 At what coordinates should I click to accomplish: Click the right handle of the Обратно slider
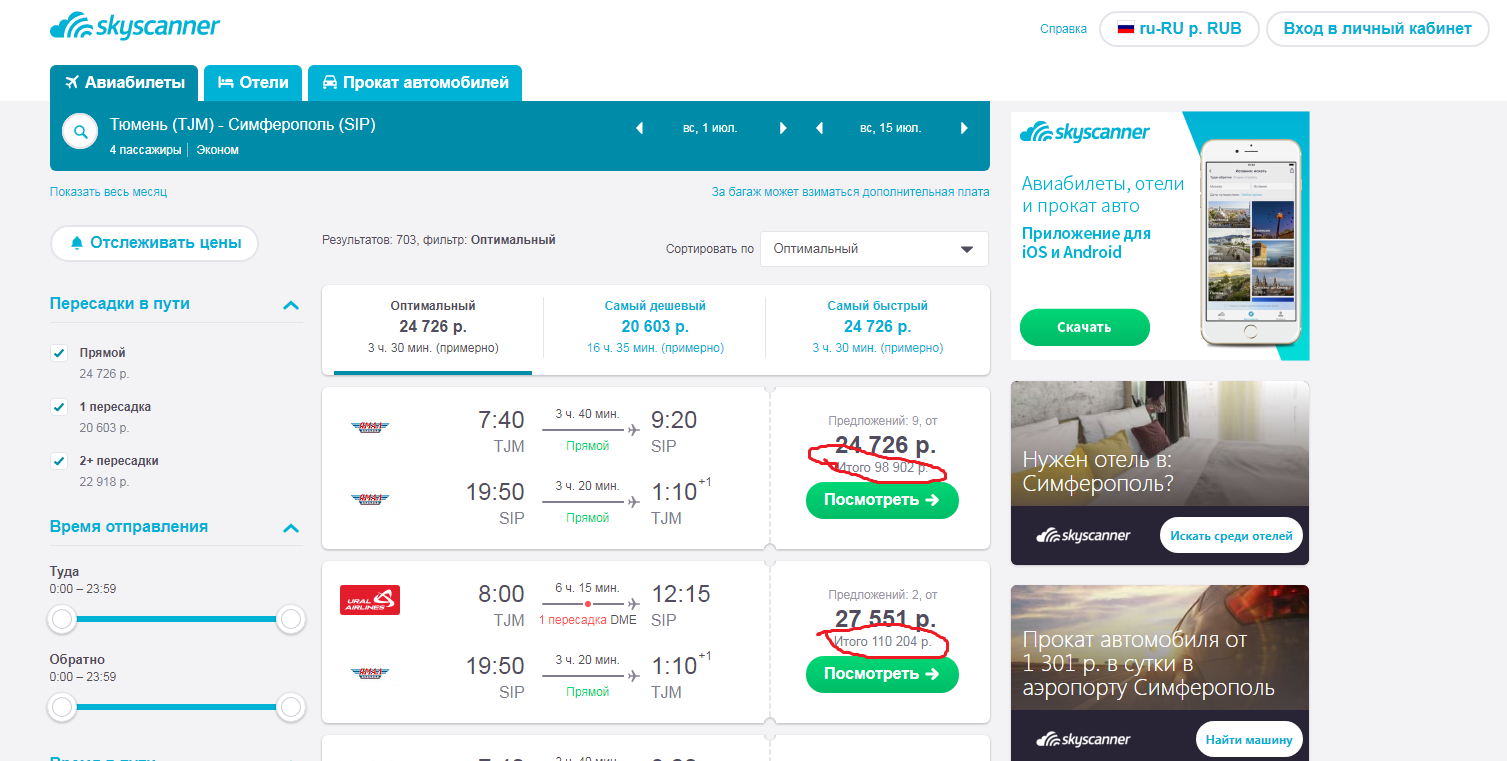pos(291,708)
